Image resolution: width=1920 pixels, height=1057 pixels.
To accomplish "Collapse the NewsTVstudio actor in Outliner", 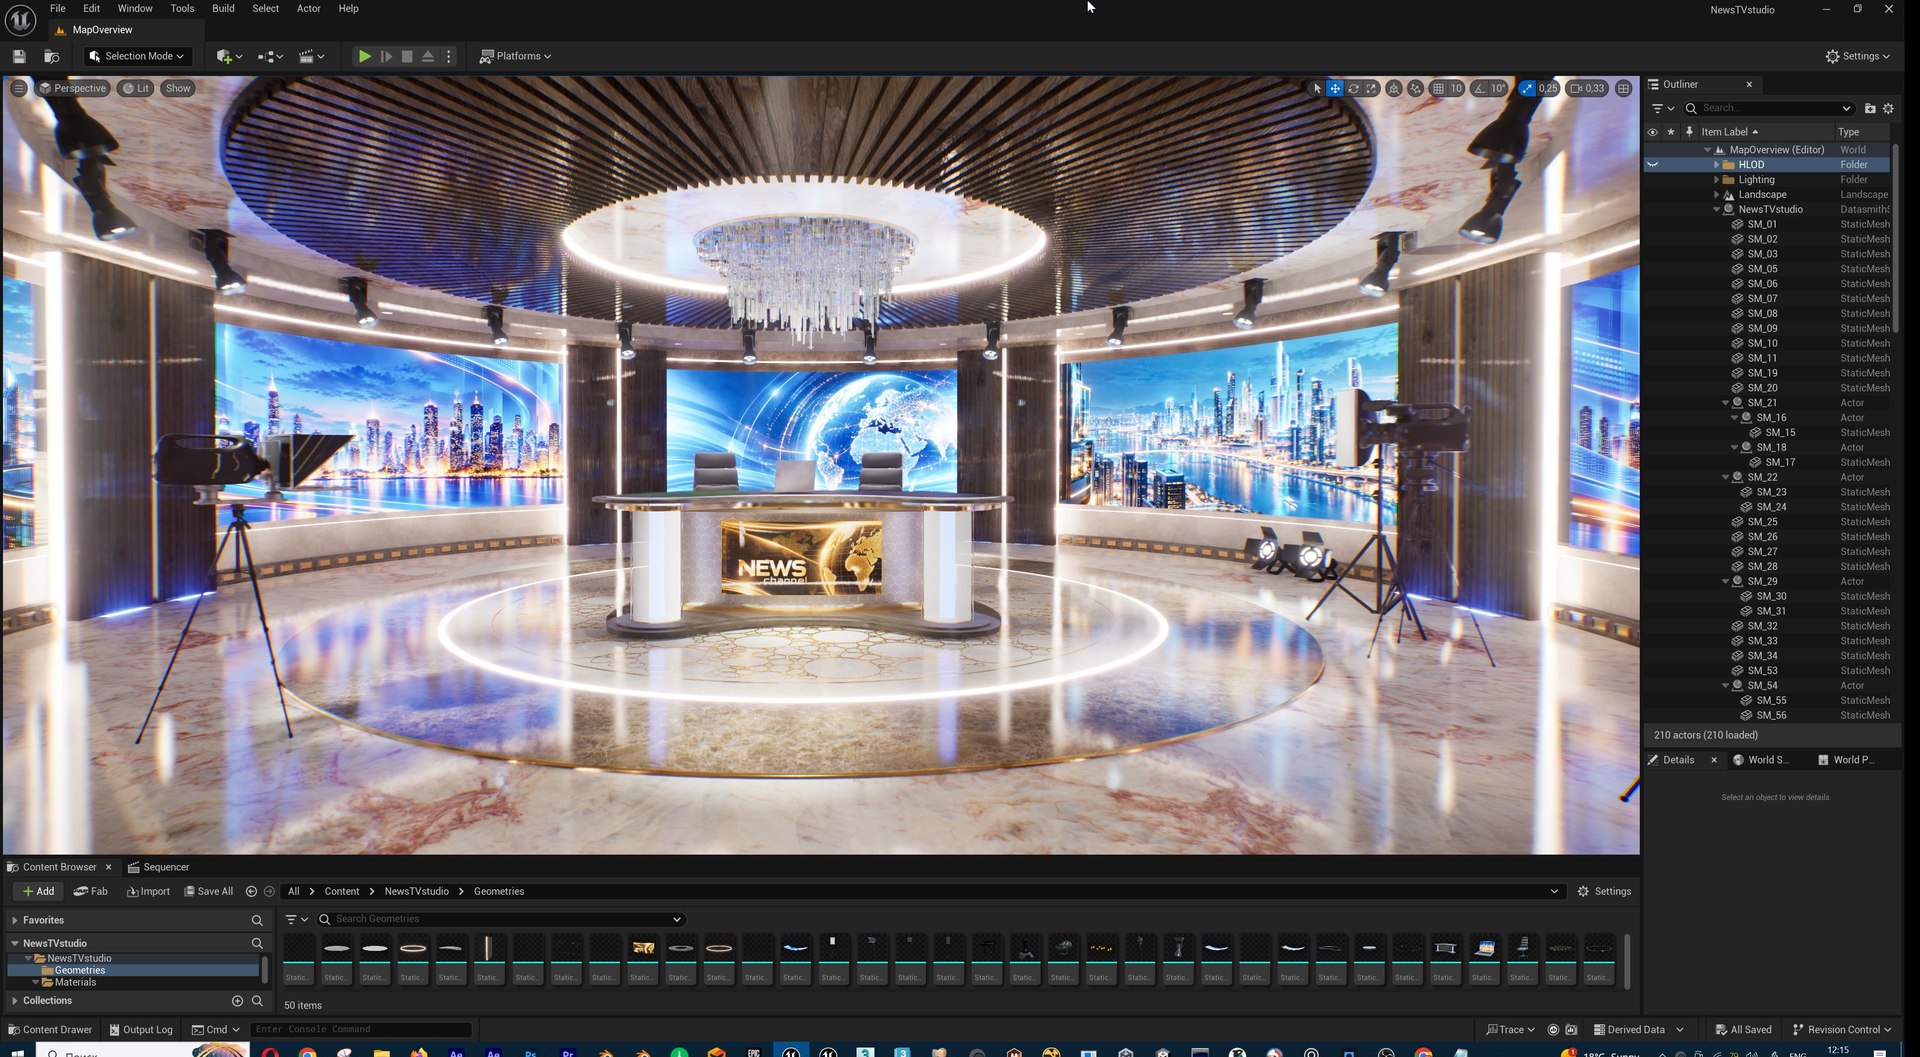I will (1717, 210).
